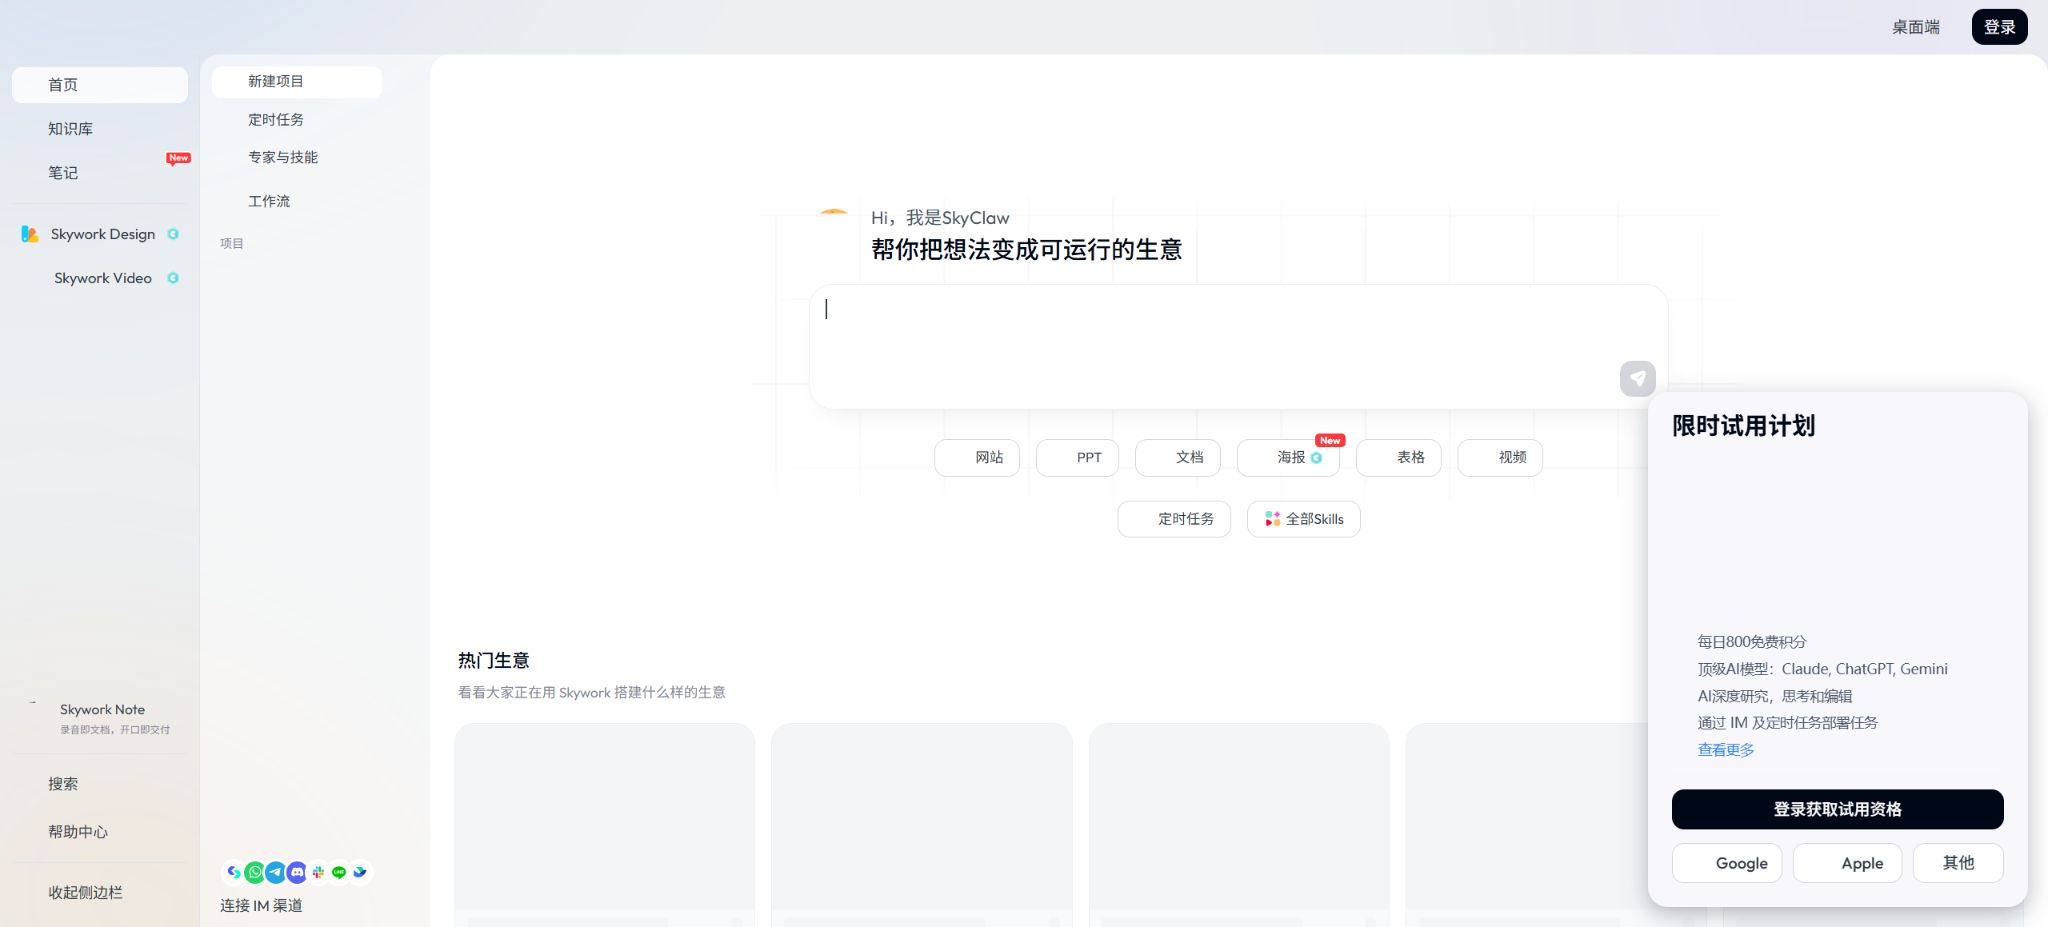This screenshot has width=2048, height=927.
Task: Open 笔记 in the sidebar
Action: click(x=100, y=173)
